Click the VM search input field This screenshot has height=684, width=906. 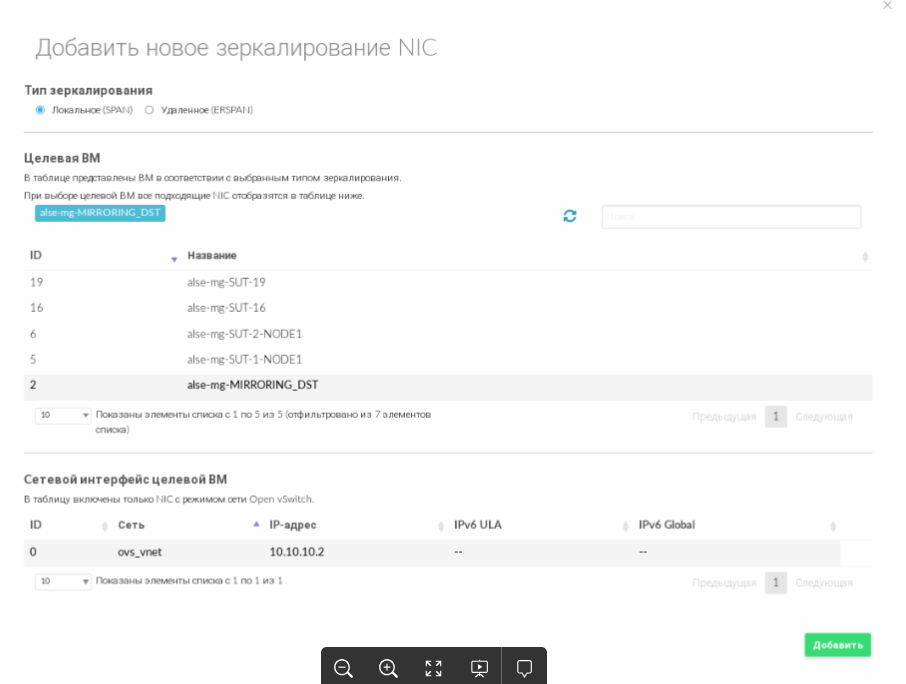pos(731,217)
